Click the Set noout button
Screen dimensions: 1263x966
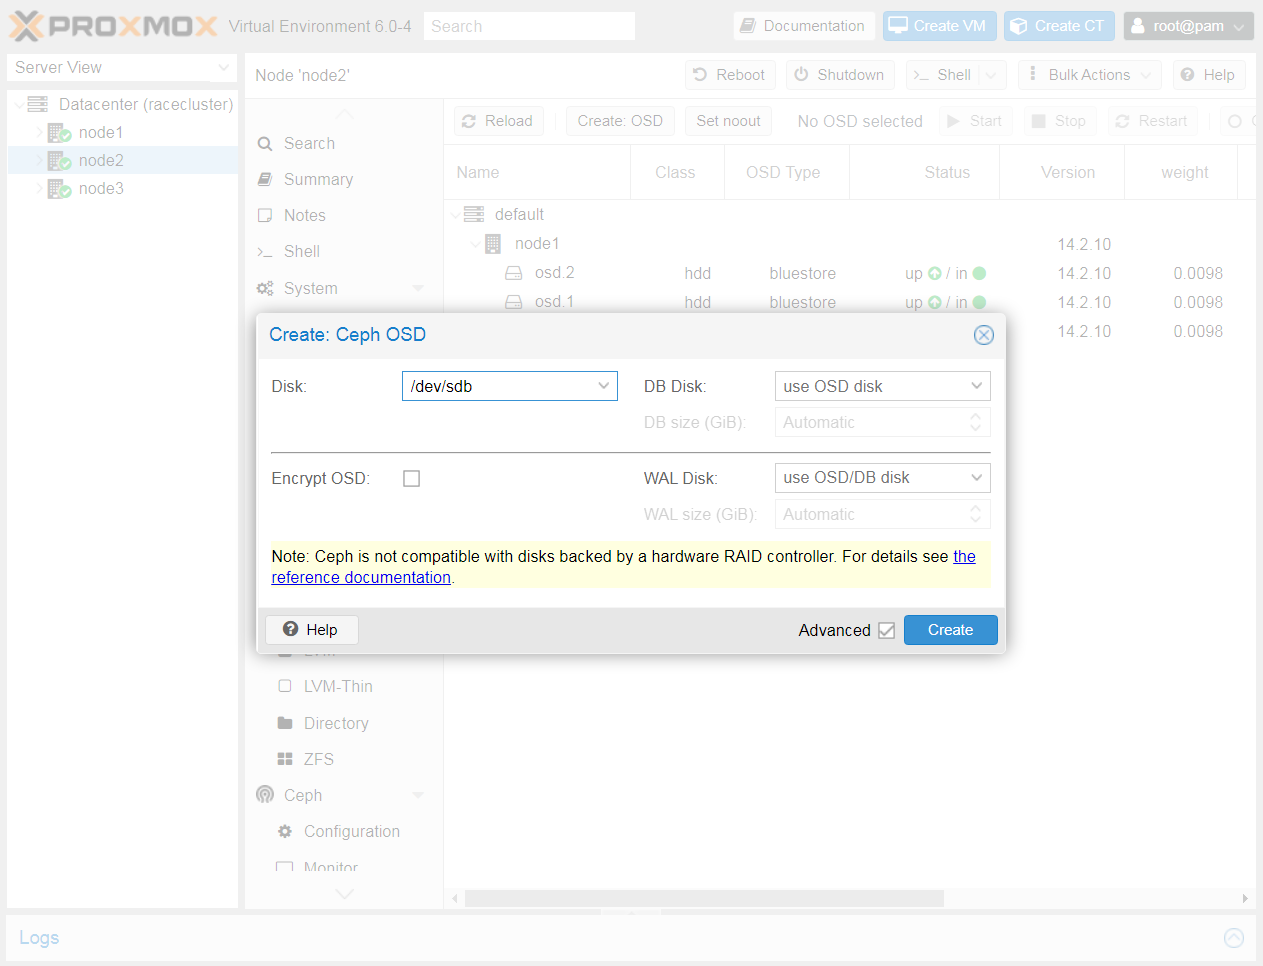point(728,121)
